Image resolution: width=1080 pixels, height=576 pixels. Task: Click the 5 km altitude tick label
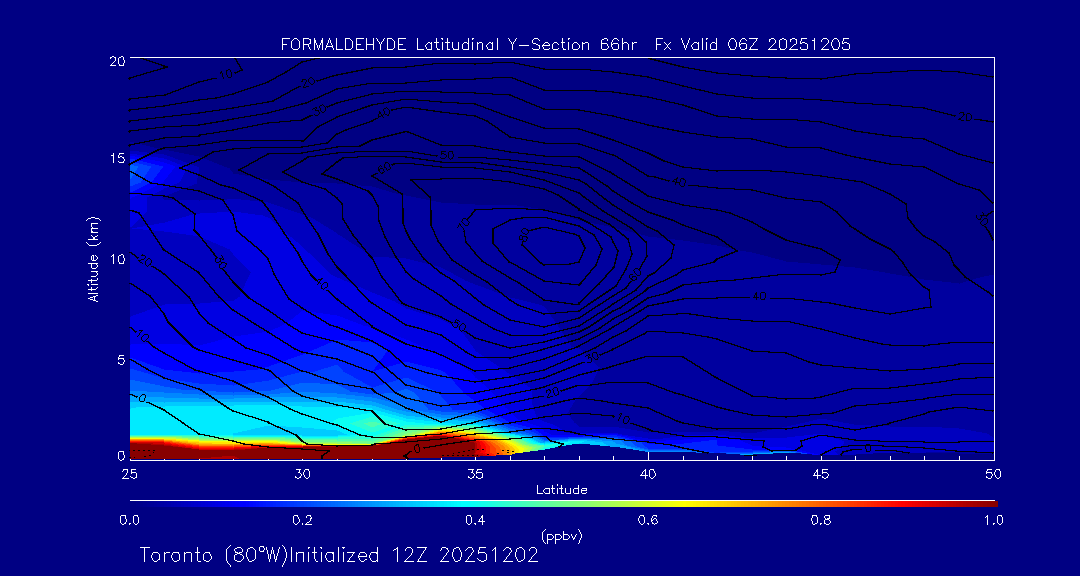coord(119,357)
